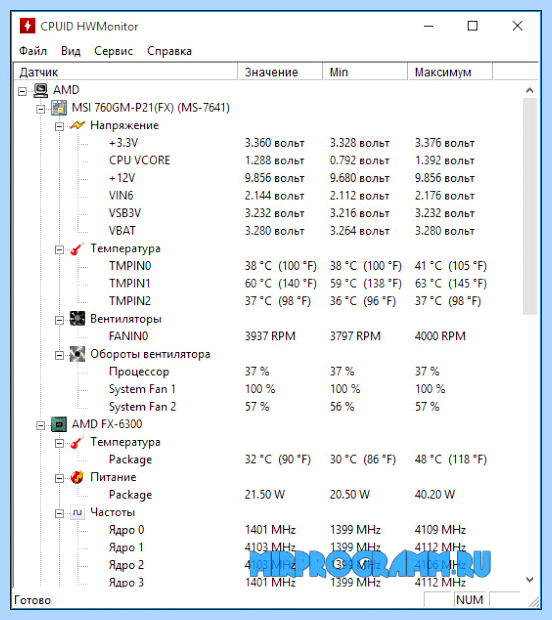This screenshot has height=620, width=552.
Task: Click the scrollbar down arrow
Action: pos(530,580)
